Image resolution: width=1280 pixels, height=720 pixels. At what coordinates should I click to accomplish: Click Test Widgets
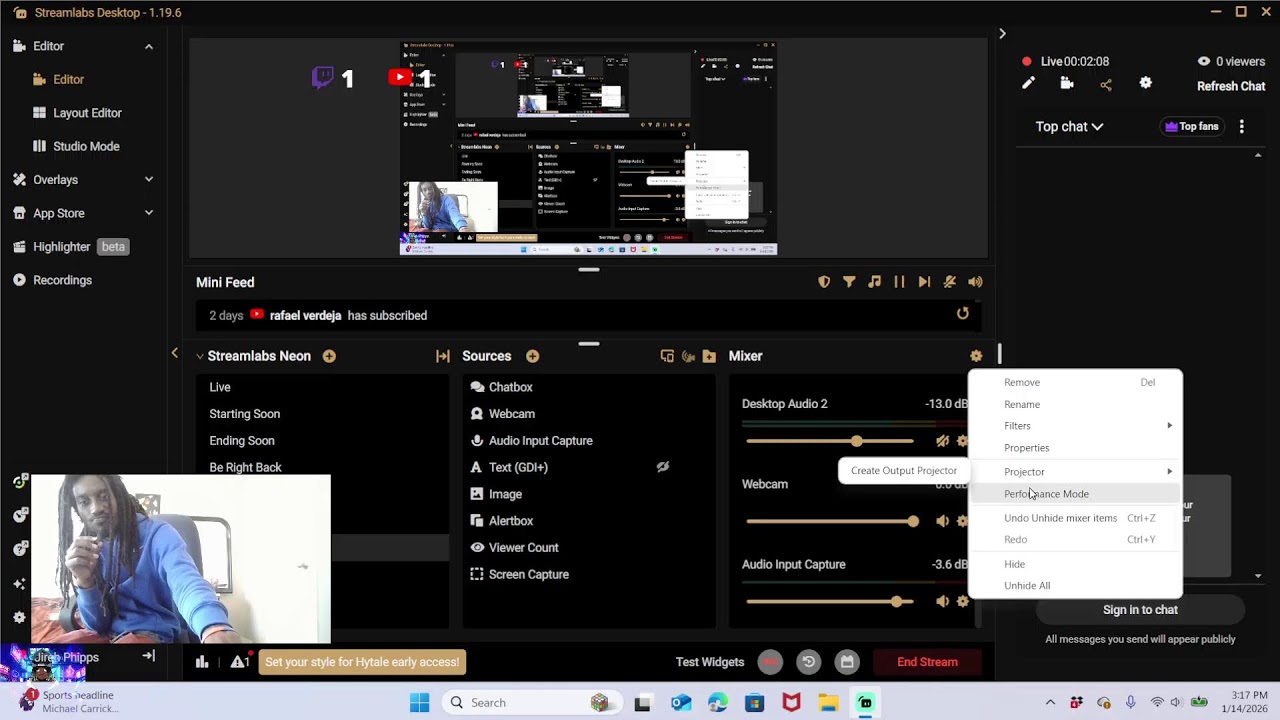[x=710, y=662]
